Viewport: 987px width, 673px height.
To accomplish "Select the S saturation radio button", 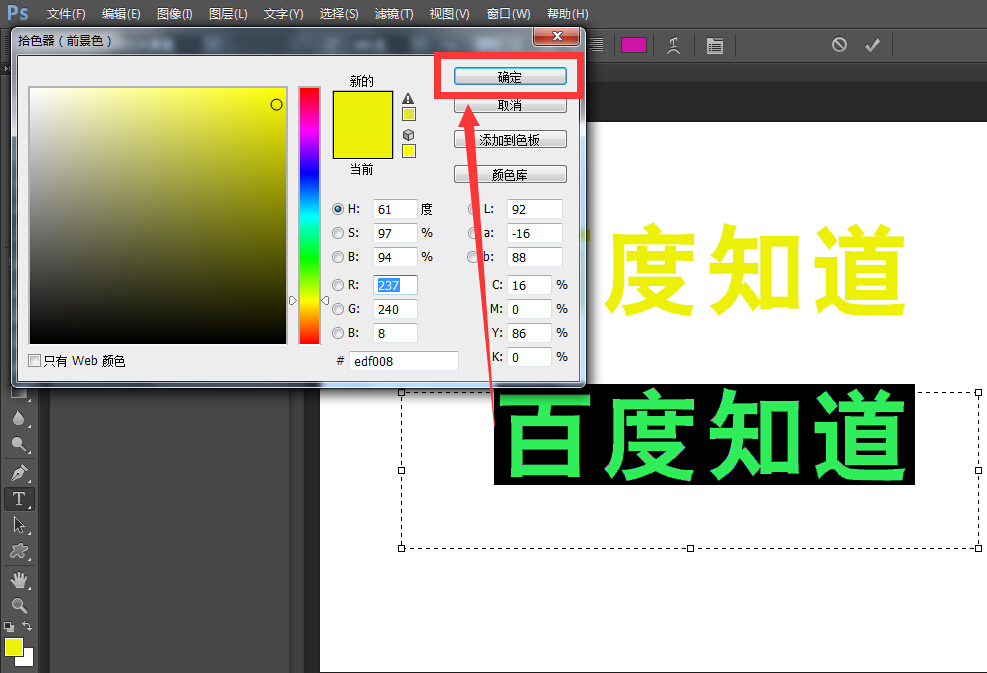I will coord(338,233).
